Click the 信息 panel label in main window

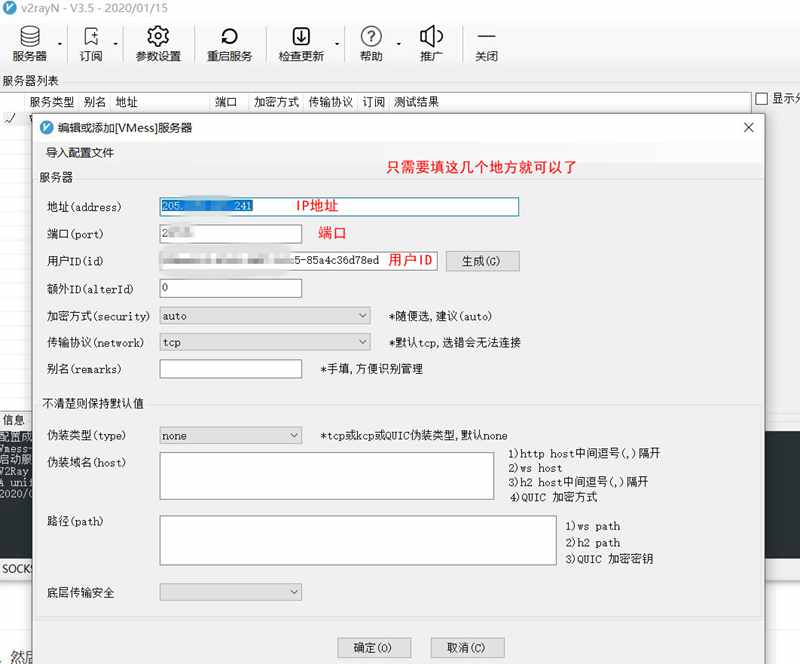(13, 420)
